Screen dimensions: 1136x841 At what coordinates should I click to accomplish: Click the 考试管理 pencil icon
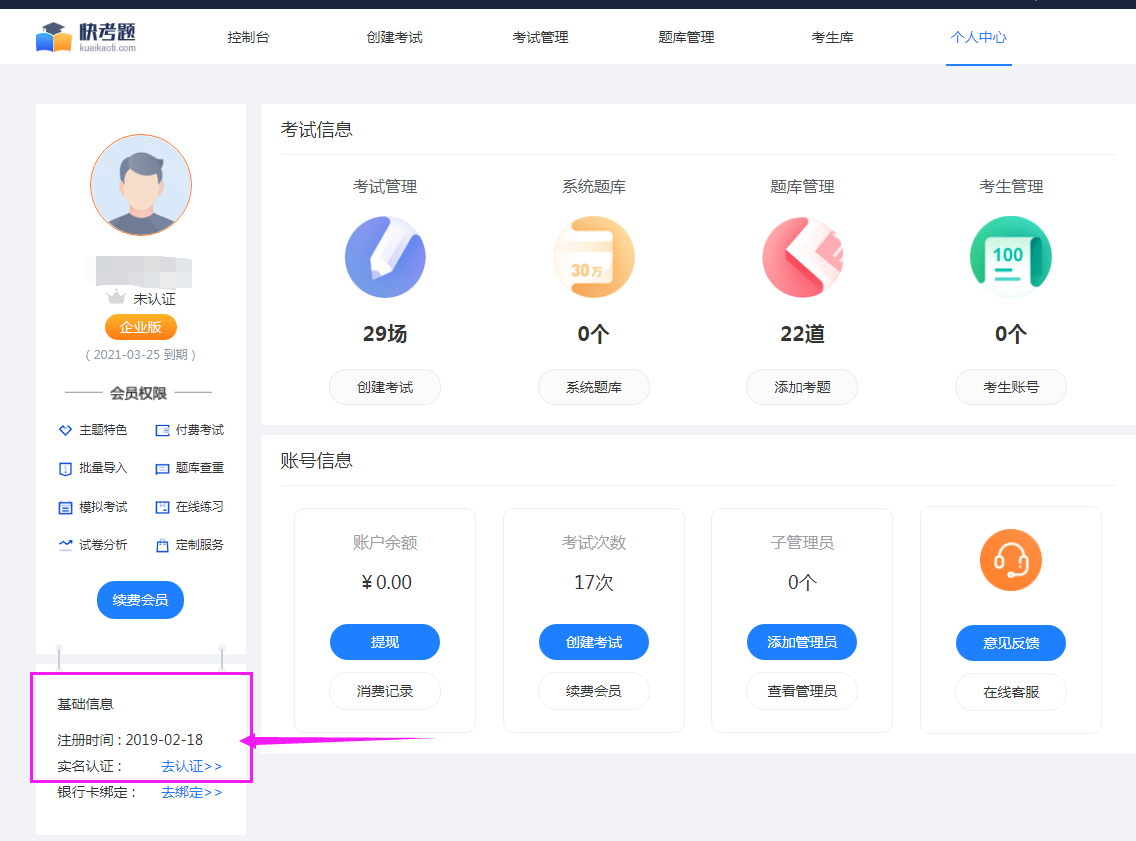(x=385, y=257)
